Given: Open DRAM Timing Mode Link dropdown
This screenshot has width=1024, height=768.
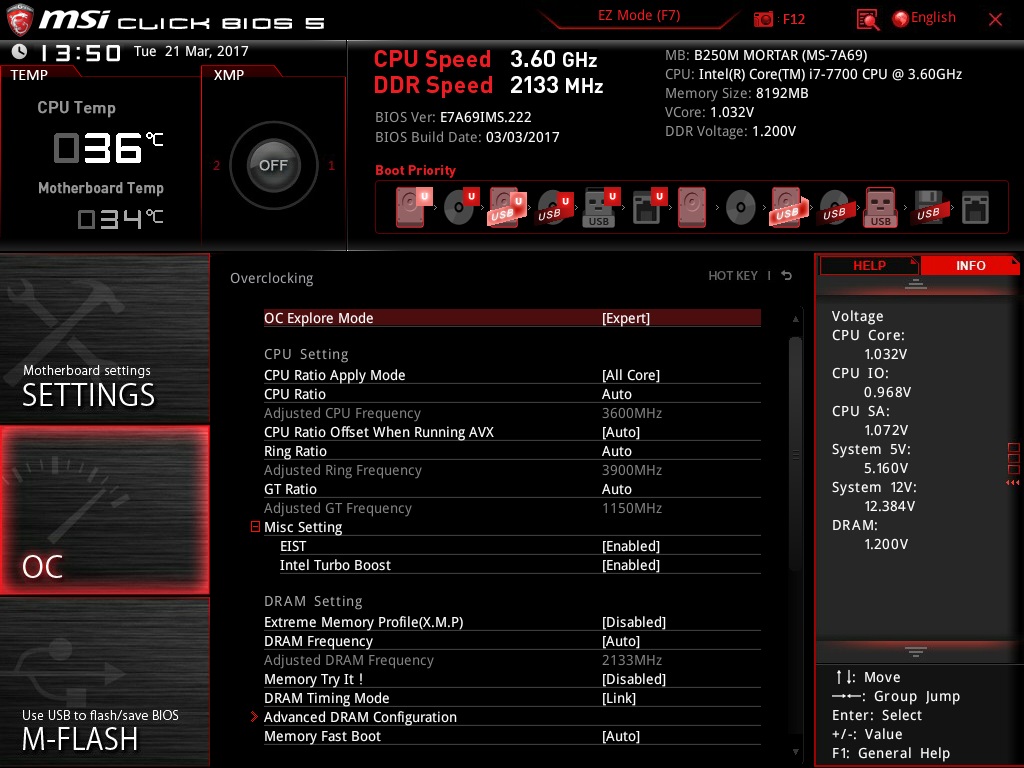Looking at the screenshot, I should (512, 698).
